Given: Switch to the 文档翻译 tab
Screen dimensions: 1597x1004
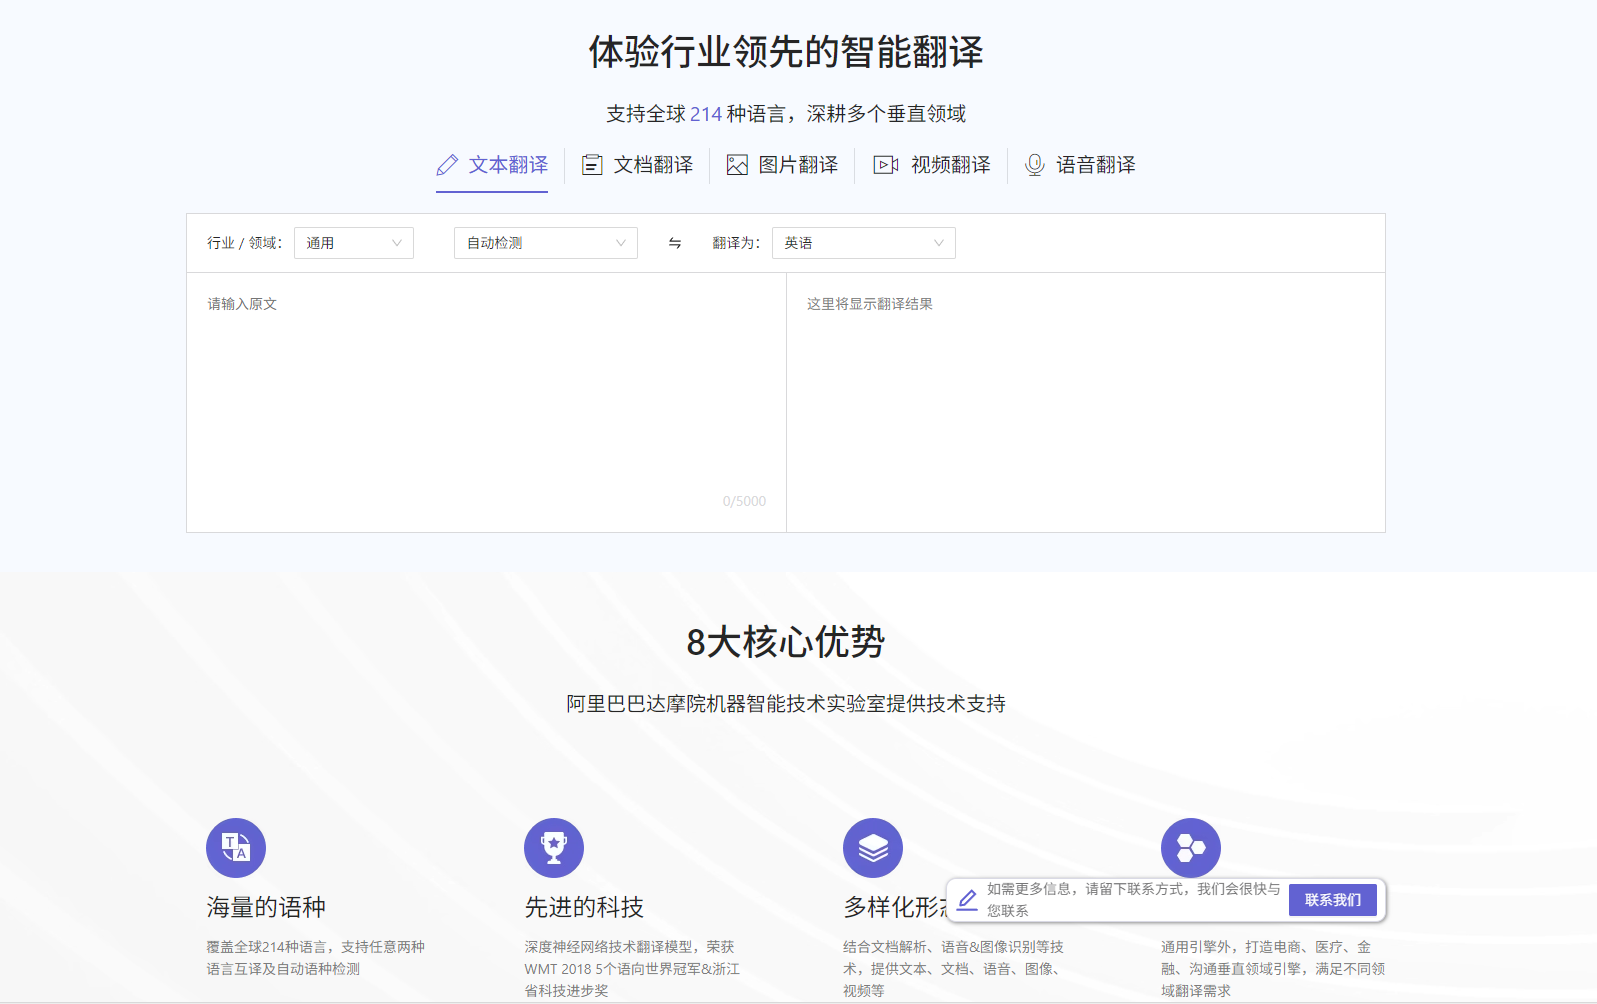Looking at the screenshot, I should pyautogui.click(x=637, y=165).
